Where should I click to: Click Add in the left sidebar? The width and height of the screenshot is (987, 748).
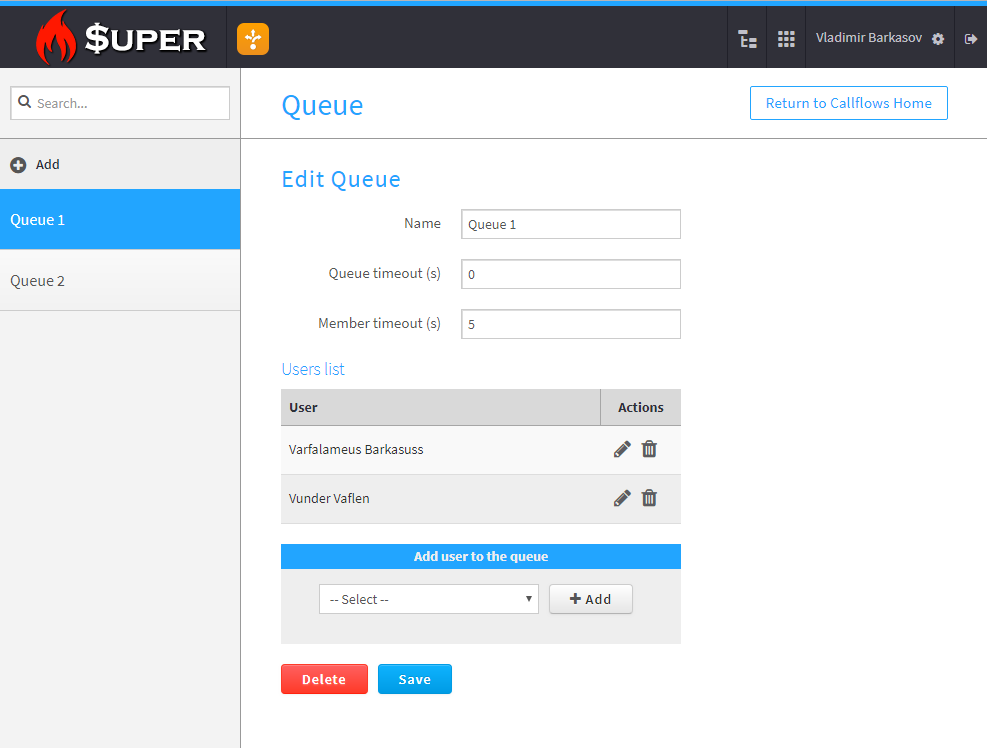point(36,165)
